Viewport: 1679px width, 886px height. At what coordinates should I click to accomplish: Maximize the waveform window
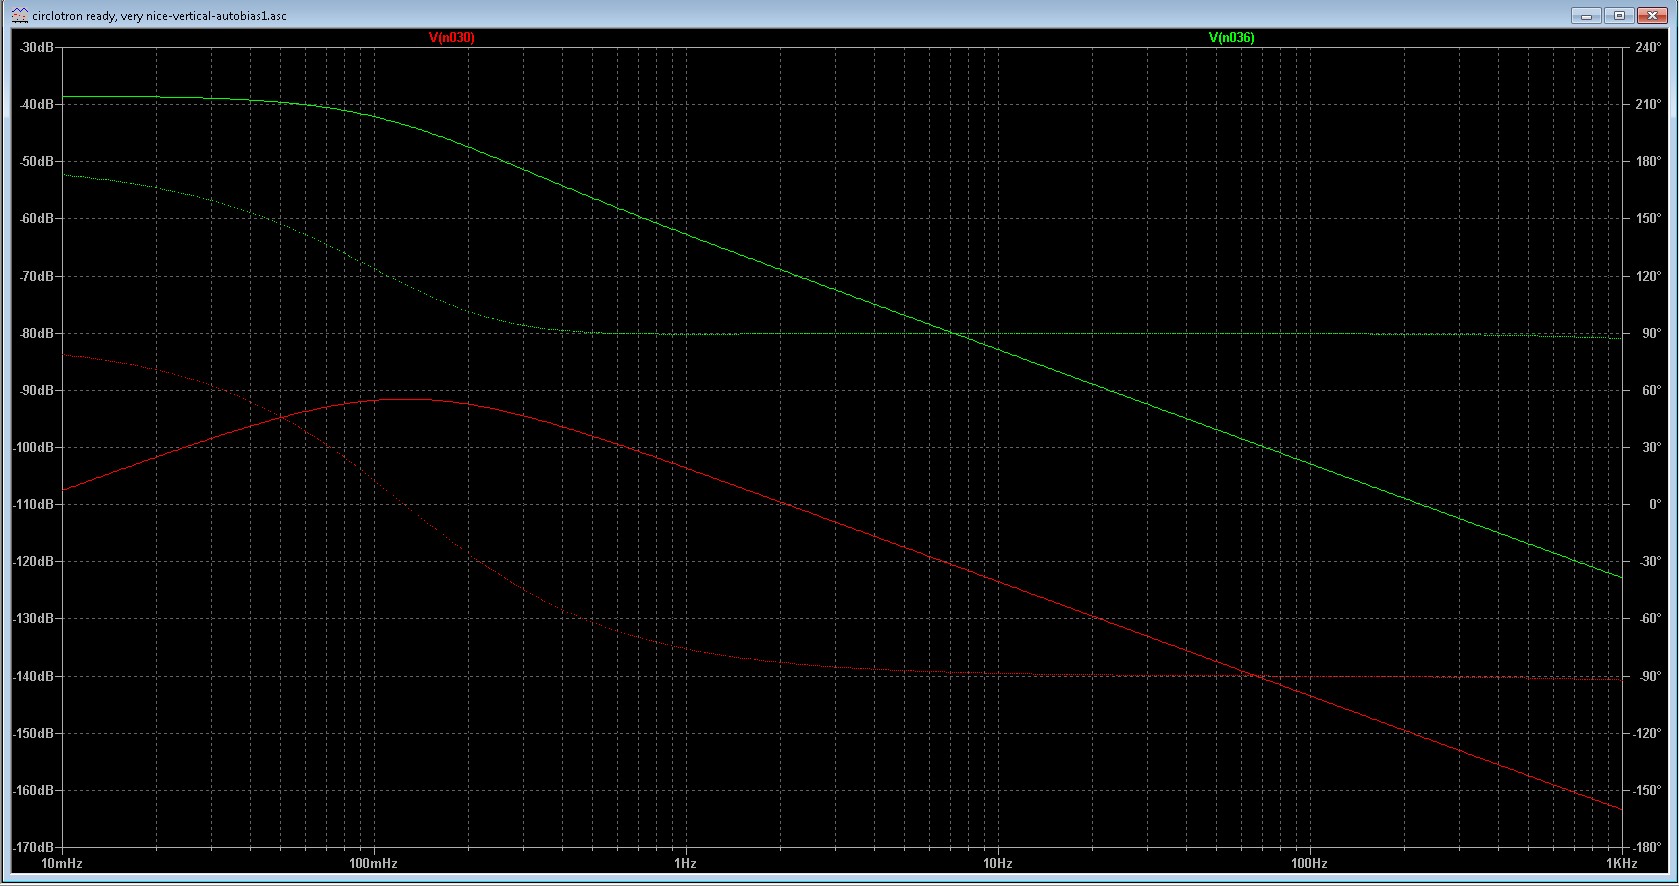[1620, 15]
